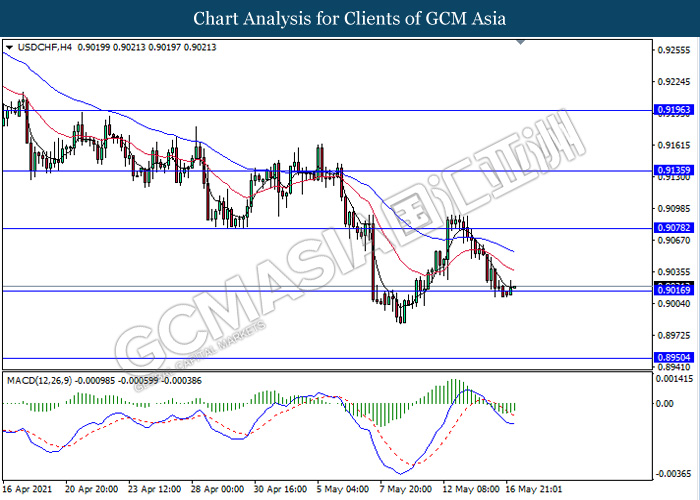Select the 0.91963 horizontal line price label
The image size is (700, 500).
coord(674,110)
